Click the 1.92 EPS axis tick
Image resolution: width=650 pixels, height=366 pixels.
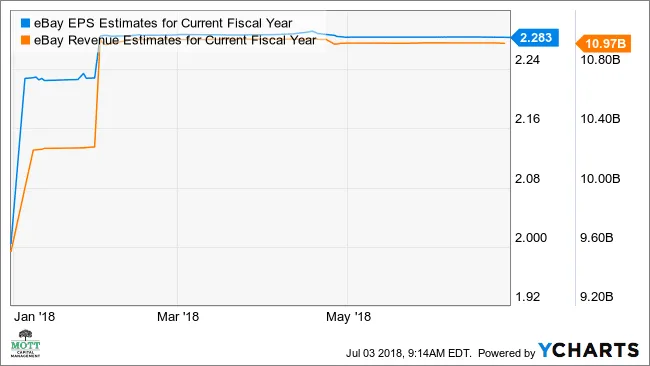point(527,297)
